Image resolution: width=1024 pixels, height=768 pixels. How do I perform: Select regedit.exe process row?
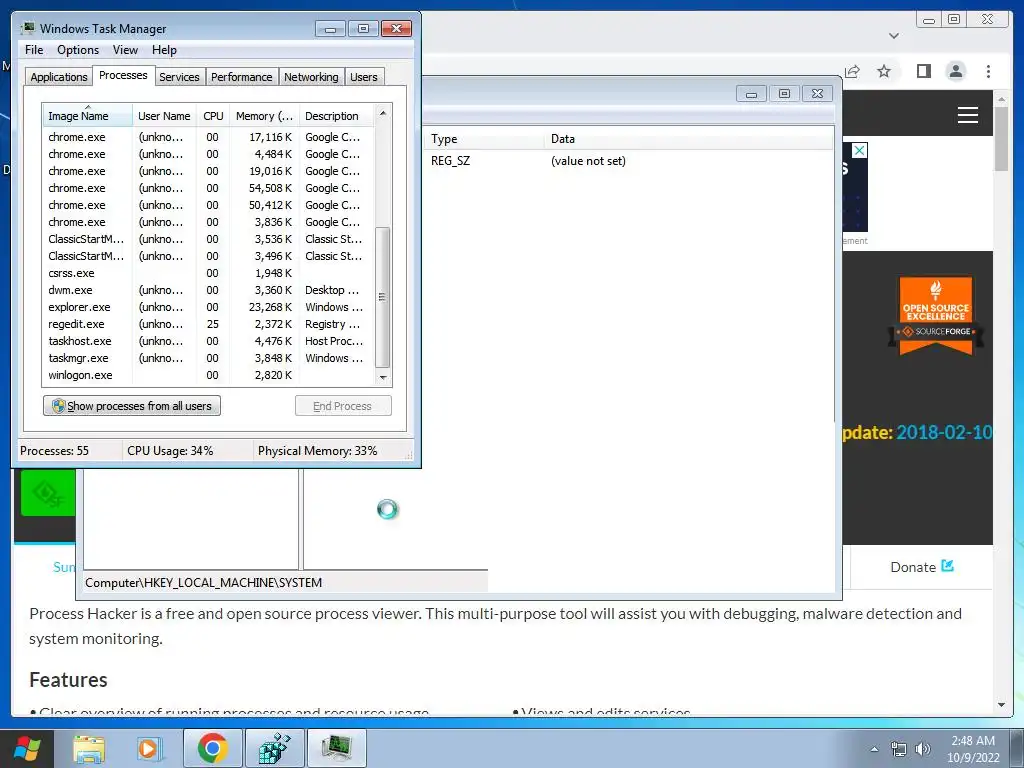point(208,324)
